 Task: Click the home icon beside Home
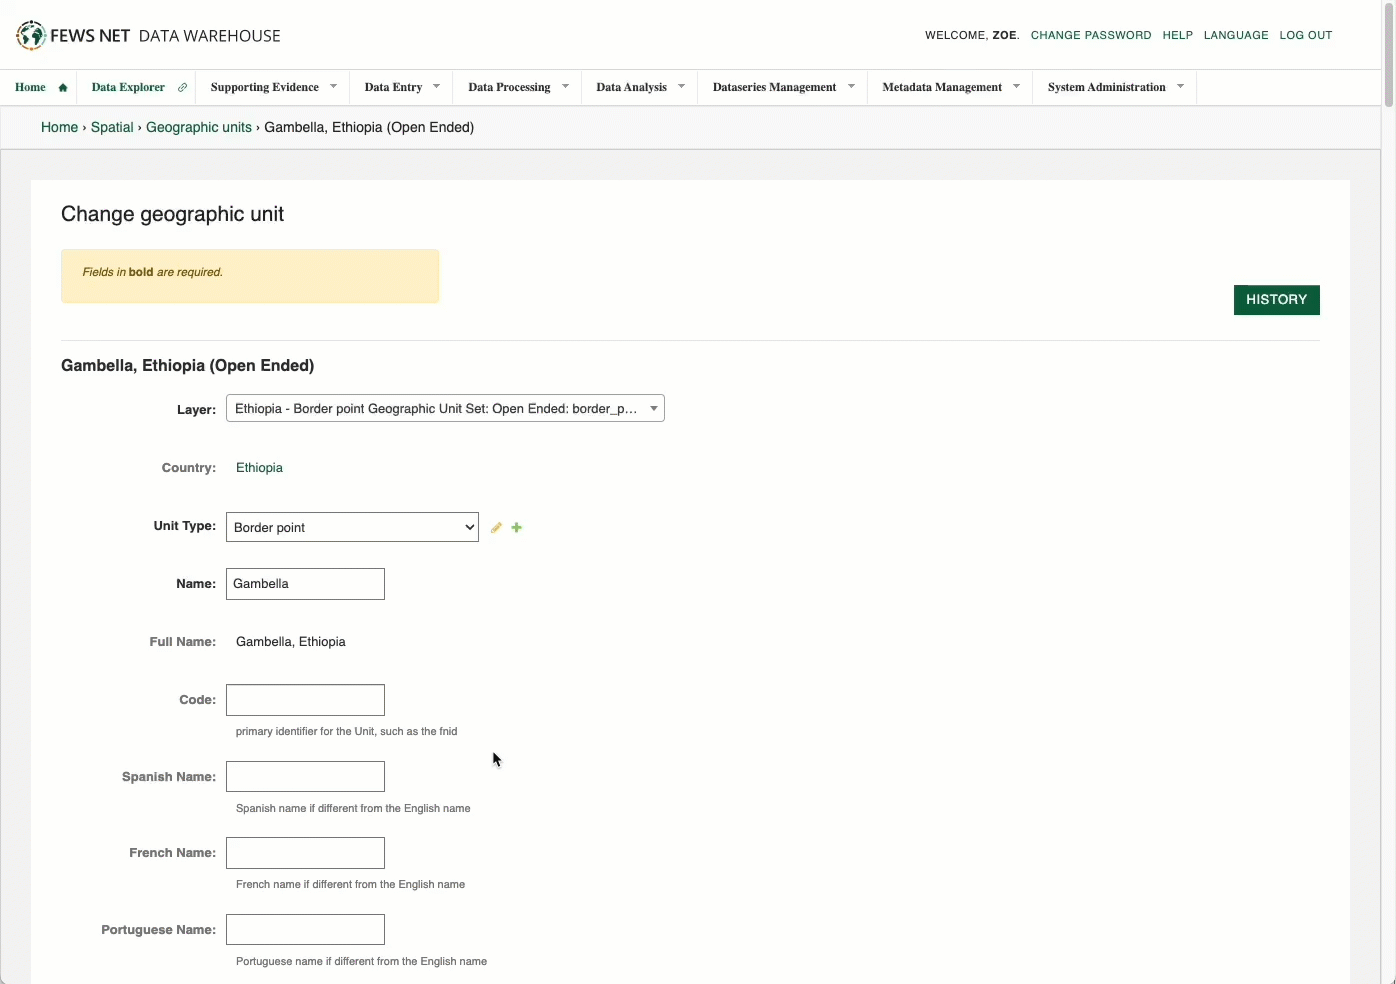point(63,88)
